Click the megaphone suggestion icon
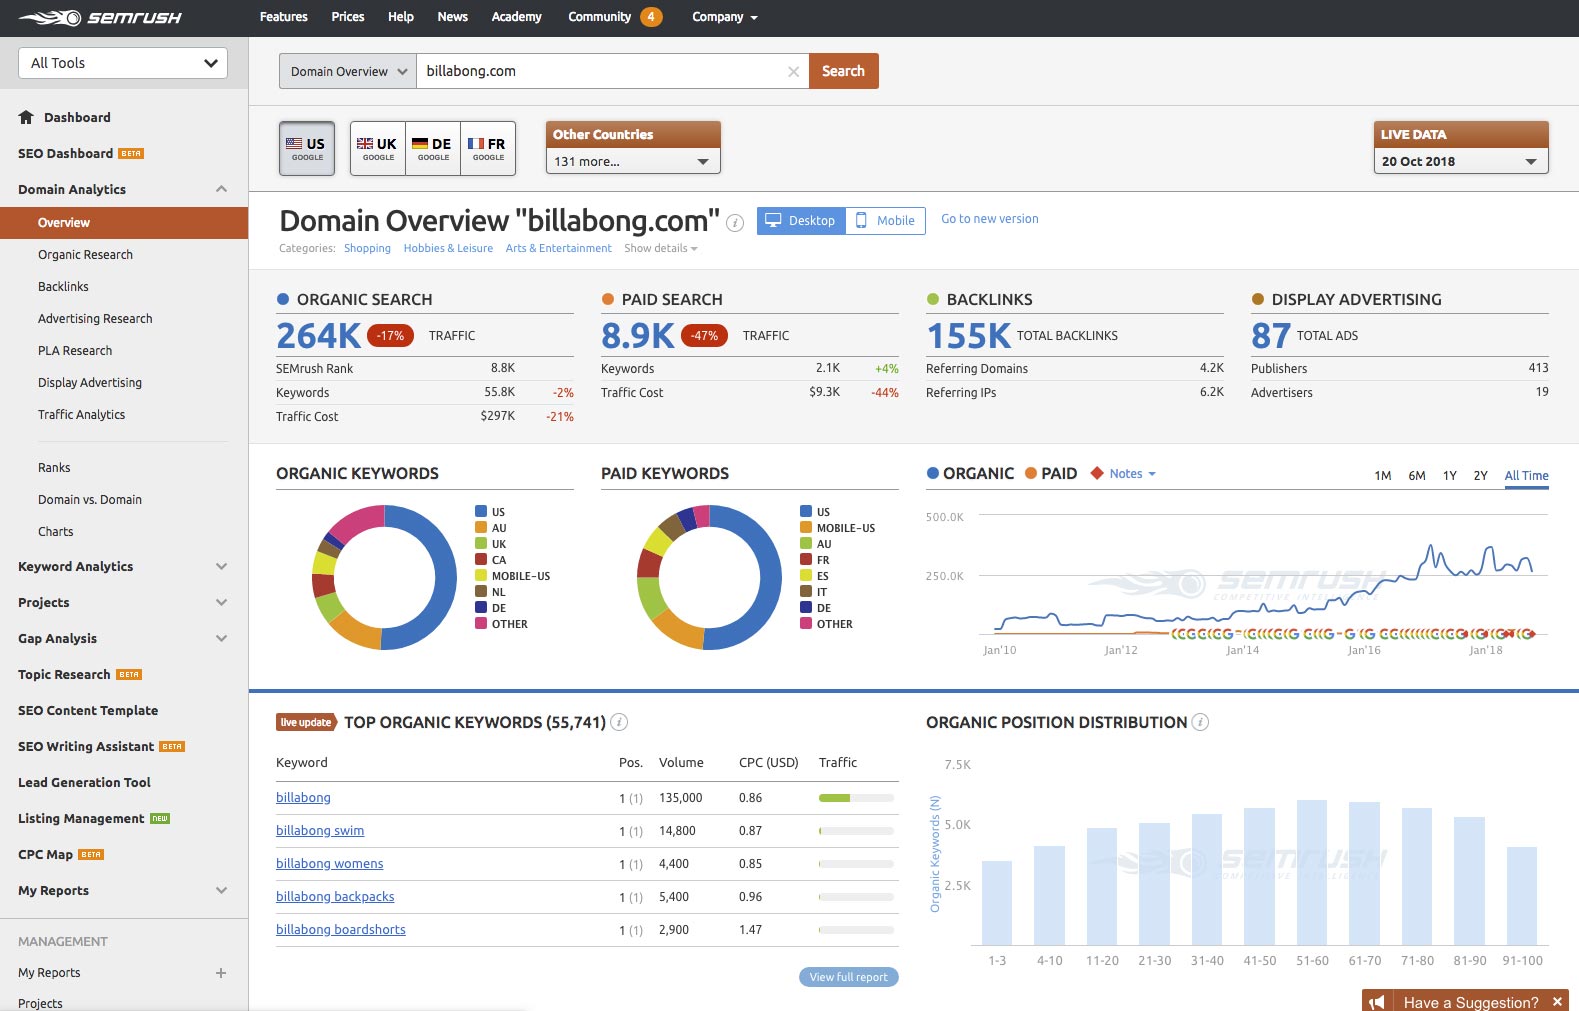The image size is (1579, 1011). coord(1377,1001)
